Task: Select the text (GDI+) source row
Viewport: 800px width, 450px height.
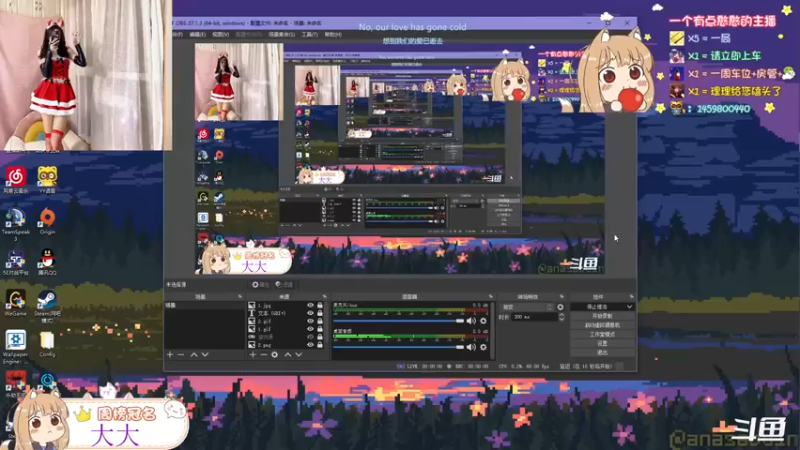Action: coord(287,313)
